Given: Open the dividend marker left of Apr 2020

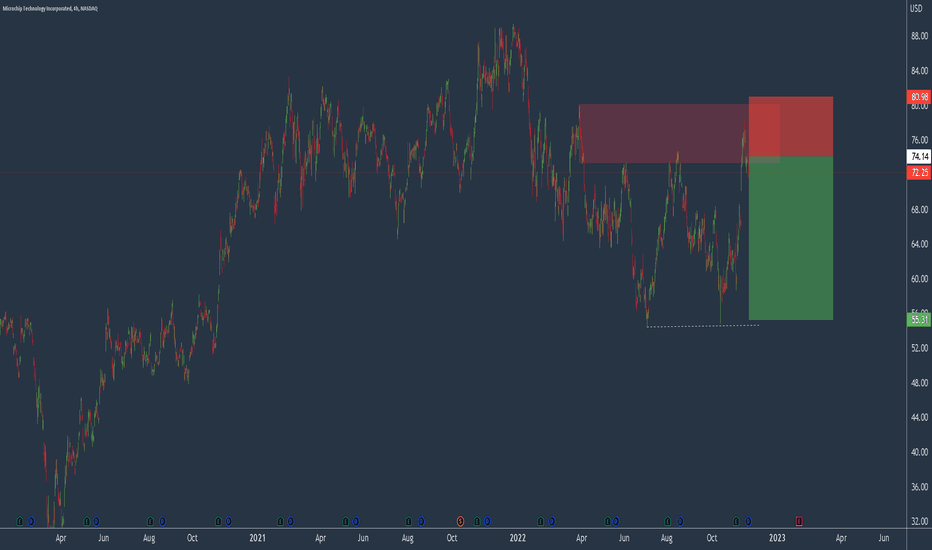Looking at the screenshot, I should tap(31, 521).
